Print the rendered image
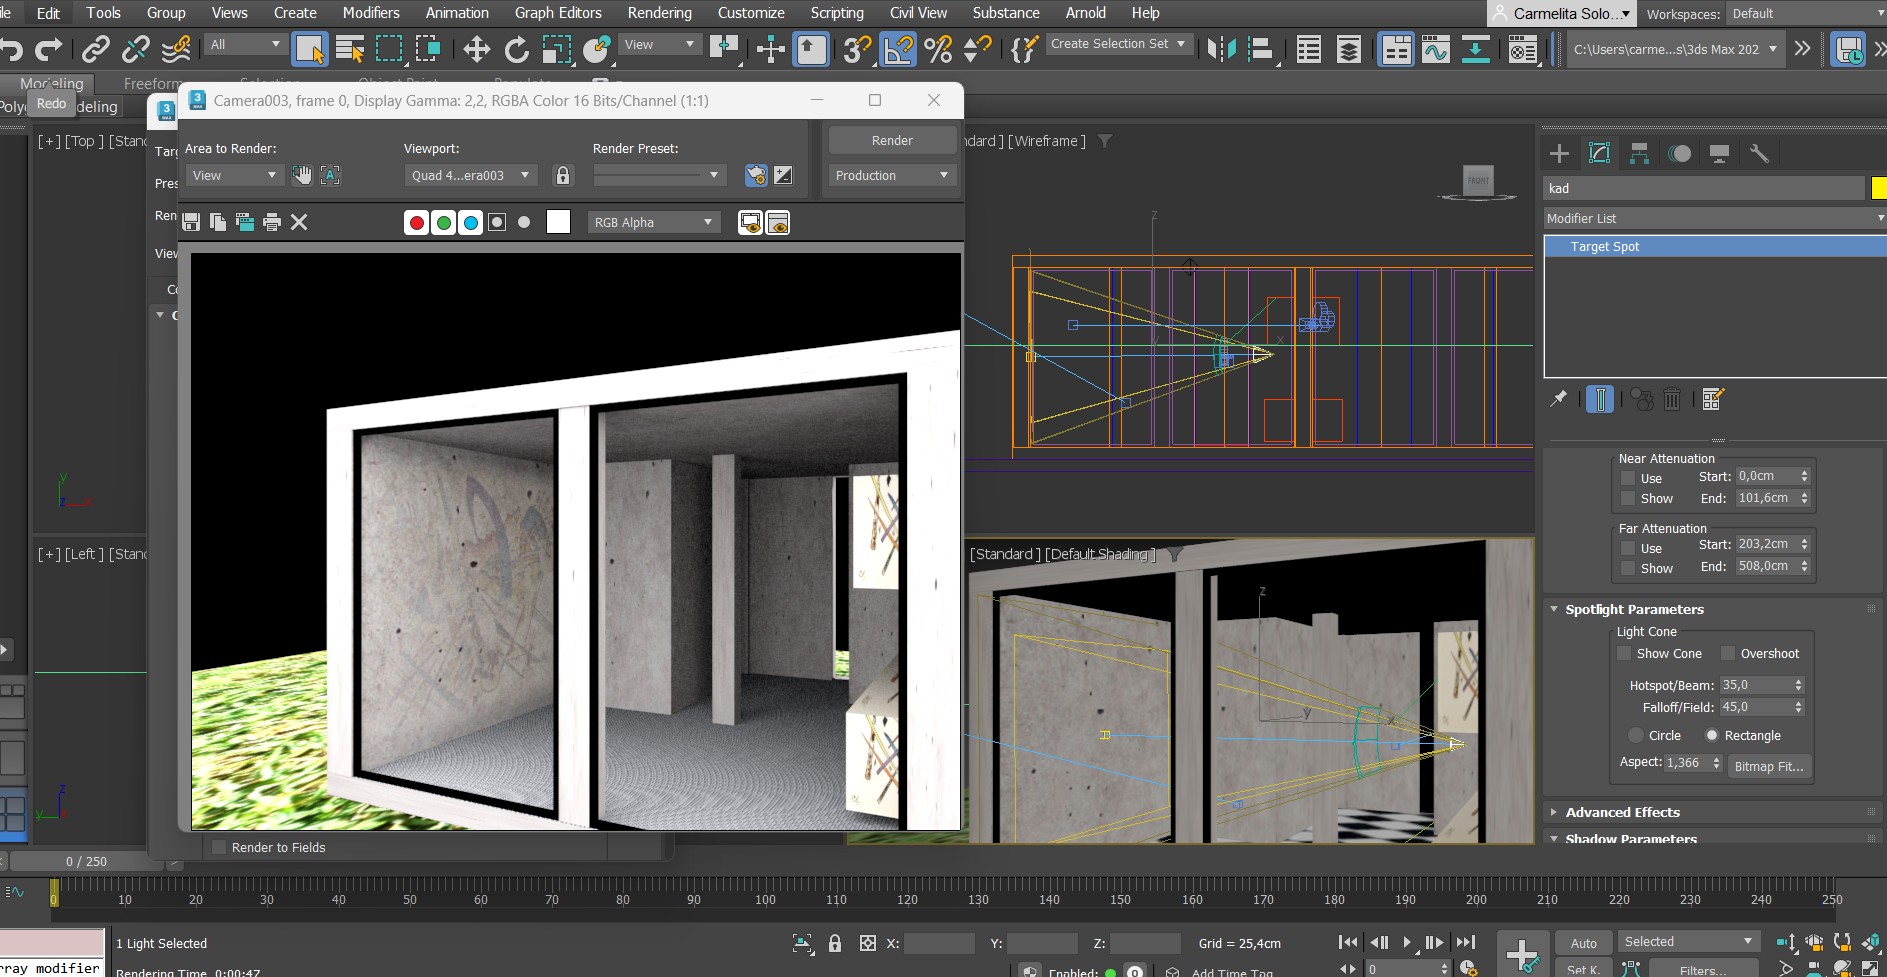The width and height of the screenshot is (1887, 977). click(x=271, y=222)
